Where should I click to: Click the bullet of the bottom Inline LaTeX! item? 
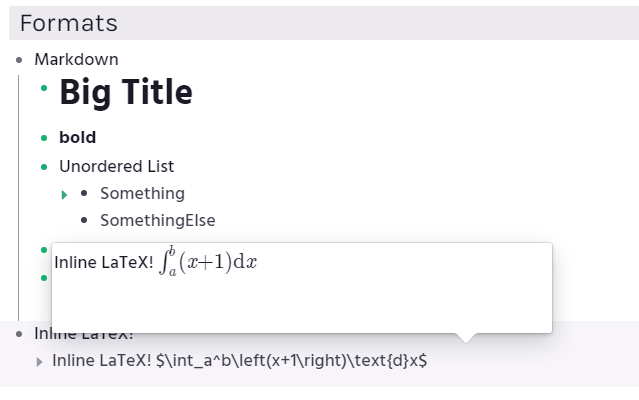click(19, 334)
